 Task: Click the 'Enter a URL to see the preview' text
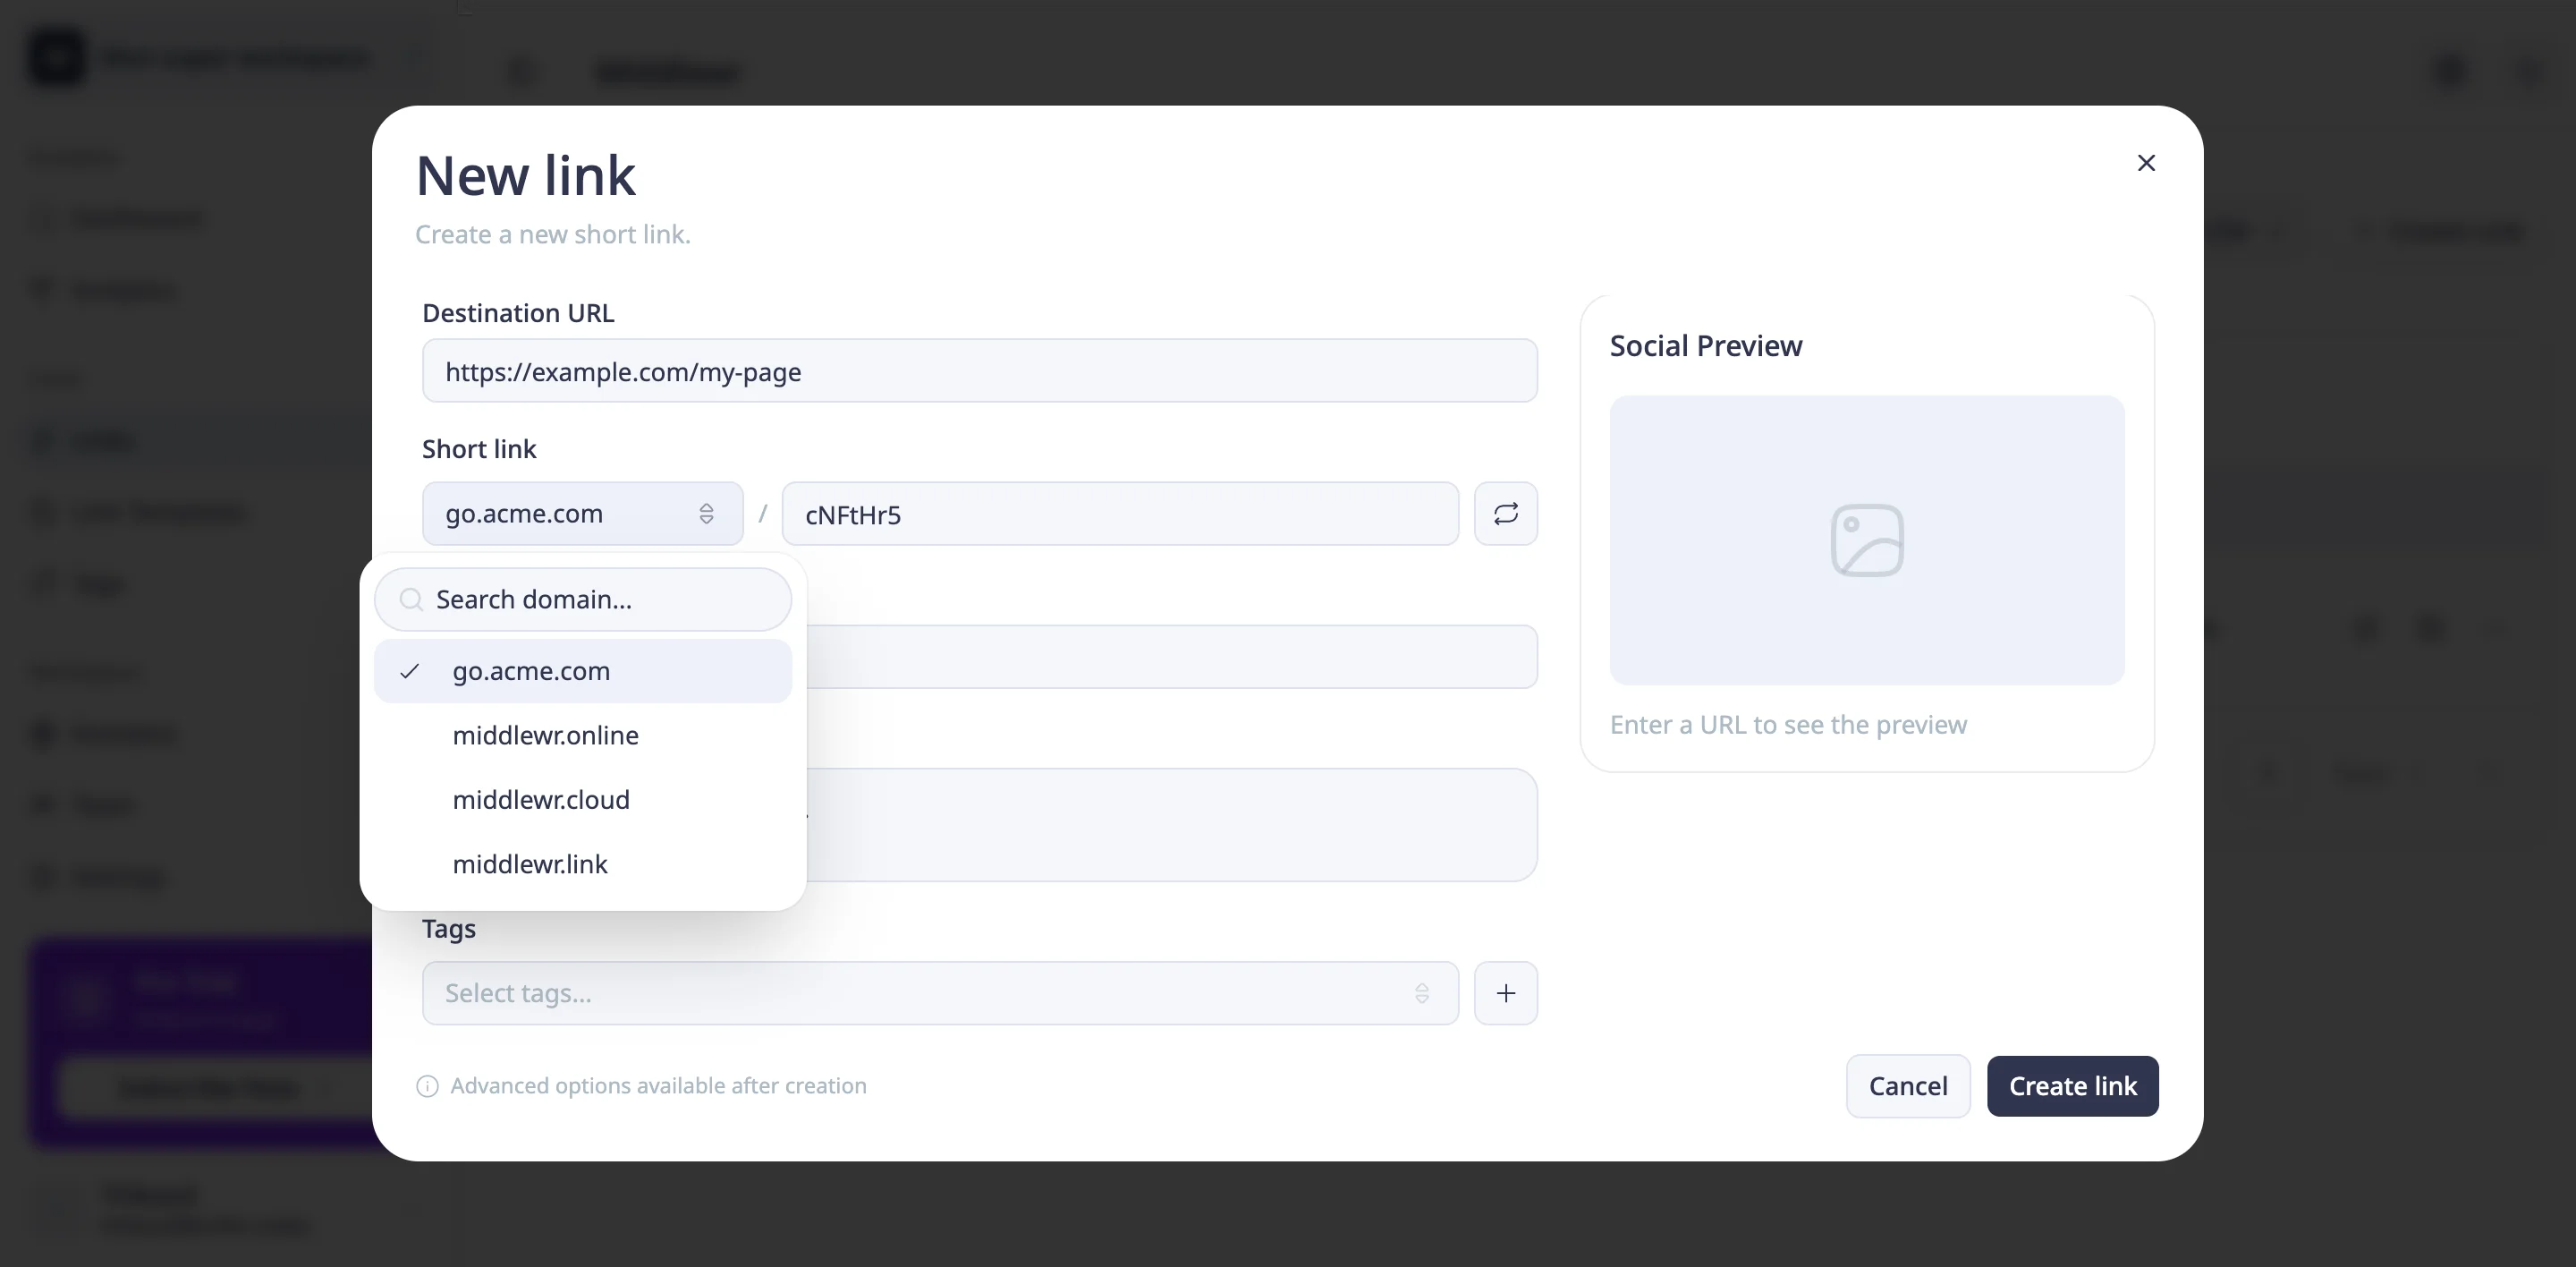1788,725
